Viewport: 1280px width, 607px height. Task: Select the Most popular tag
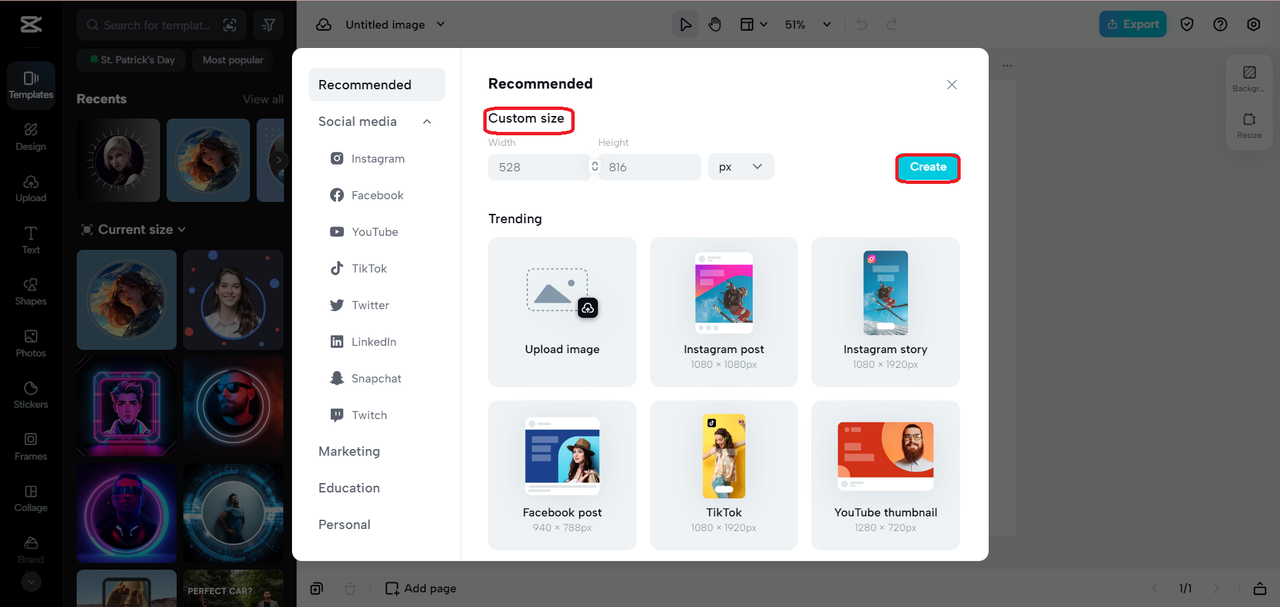[233, 60]
